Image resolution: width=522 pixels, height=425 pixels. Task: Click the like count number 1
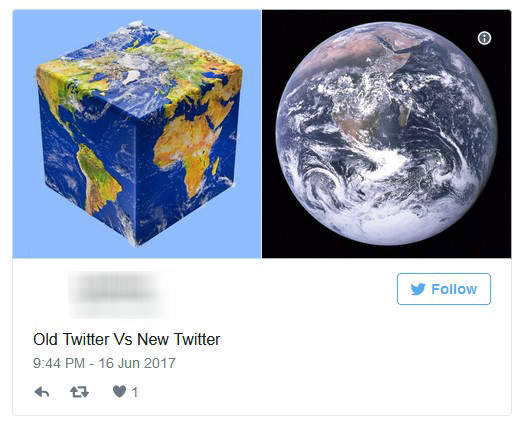pyautogui.click(x=135, y=392)
